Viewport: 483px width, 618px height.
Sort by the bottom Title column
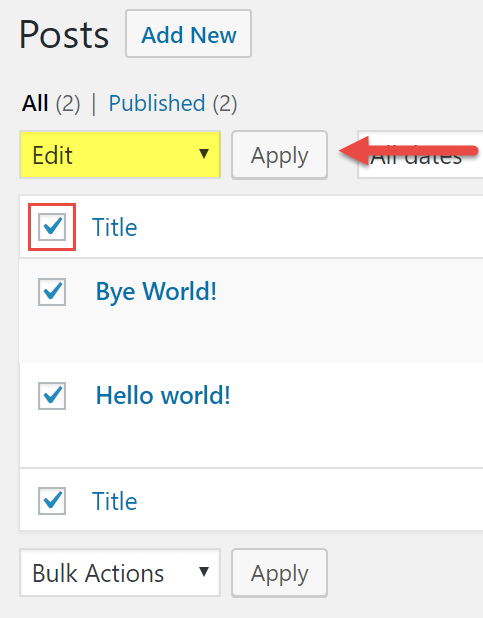point(115,501)
